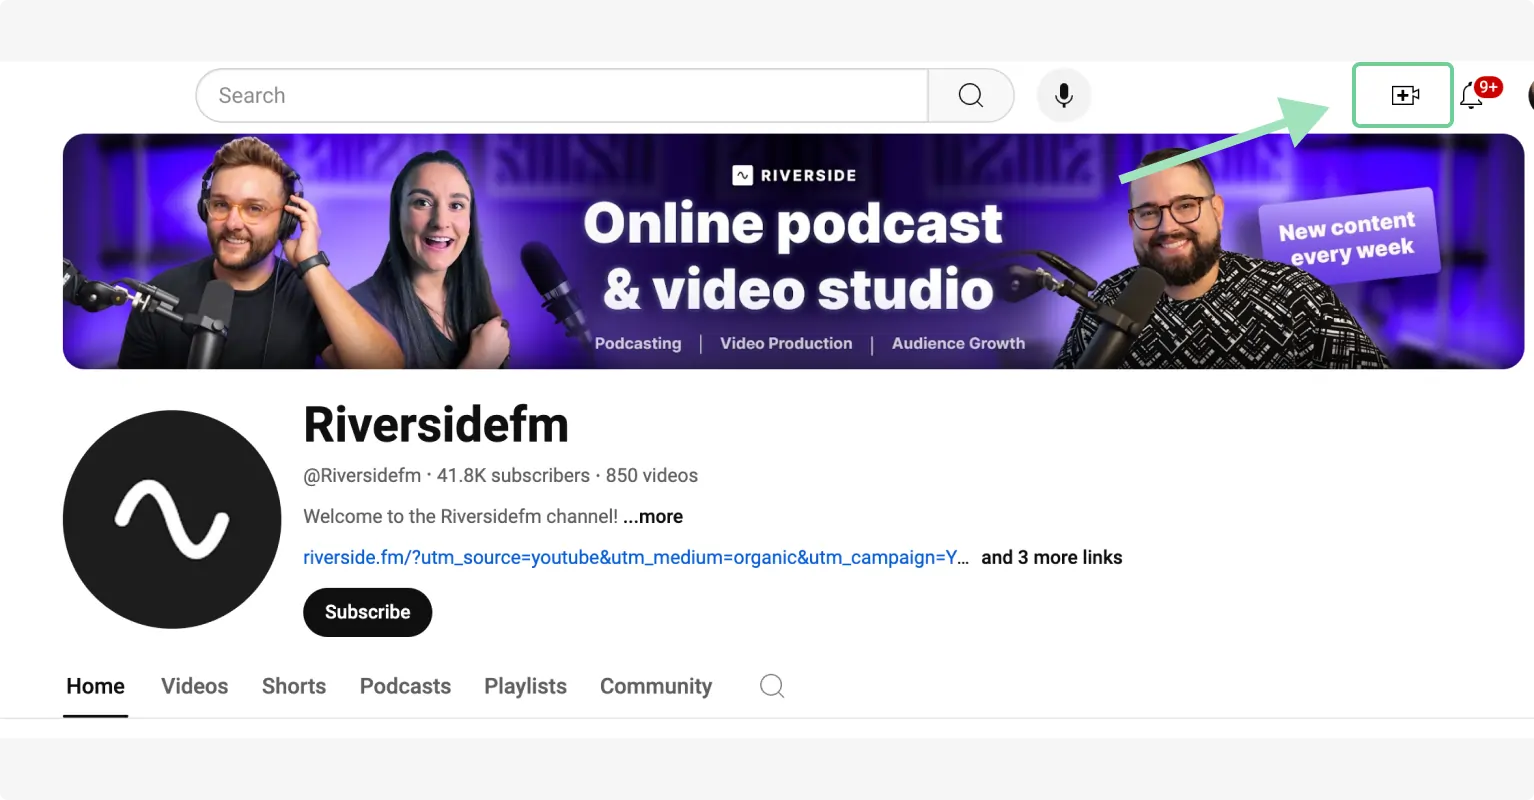Activate voice search microphone
The height and width of the screenshot is (800, 1534).
pos(1064,95)
